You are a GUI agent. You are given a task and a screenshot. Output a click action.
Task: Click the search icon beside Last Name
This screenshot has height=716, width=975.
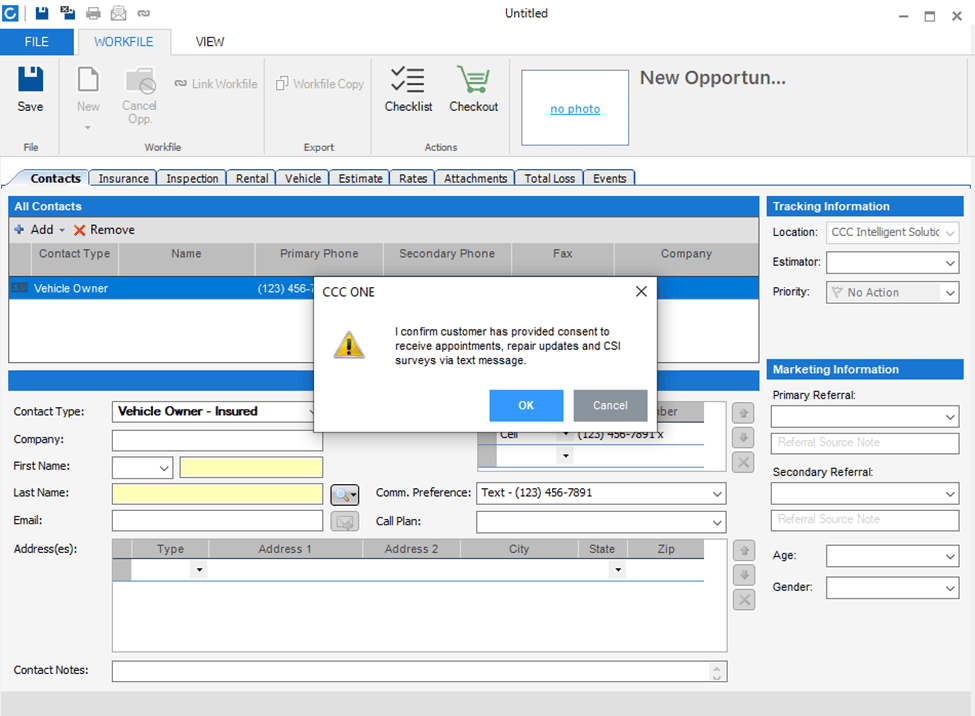(344, 494)
